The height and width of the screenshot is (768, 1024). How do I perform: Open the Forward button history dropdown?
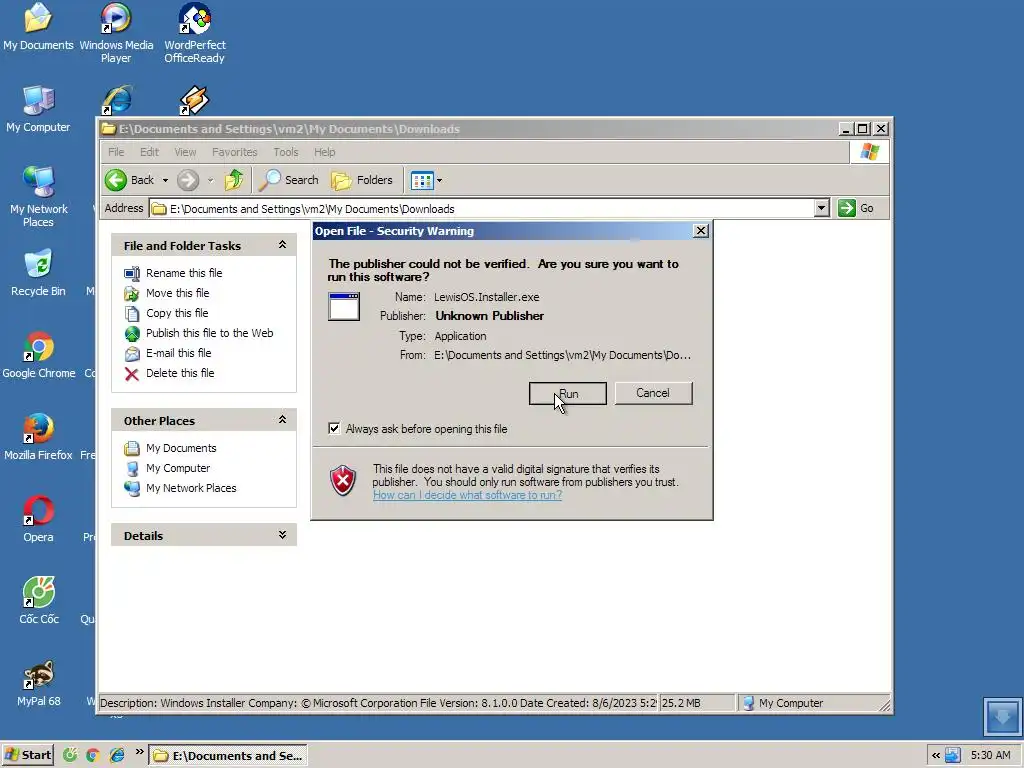(x=210, y=180)
